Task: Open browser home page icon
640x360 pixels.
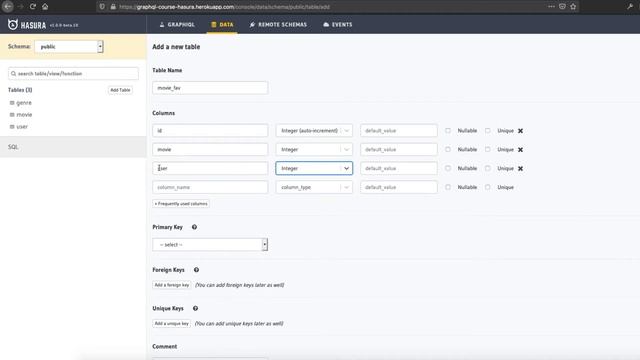Action: tap(45, 7)
